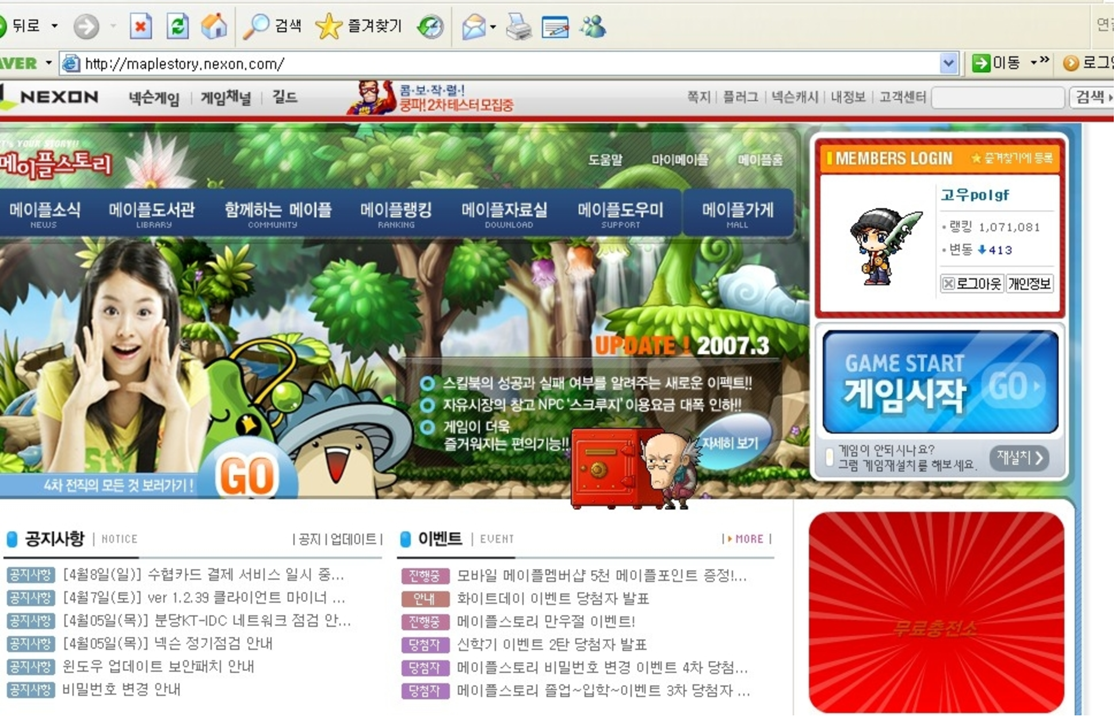This screenshot has width=1115, height=720.
Task: Click the 쿵파 2차 테스터모집 banner
Action: click(431, 97)
